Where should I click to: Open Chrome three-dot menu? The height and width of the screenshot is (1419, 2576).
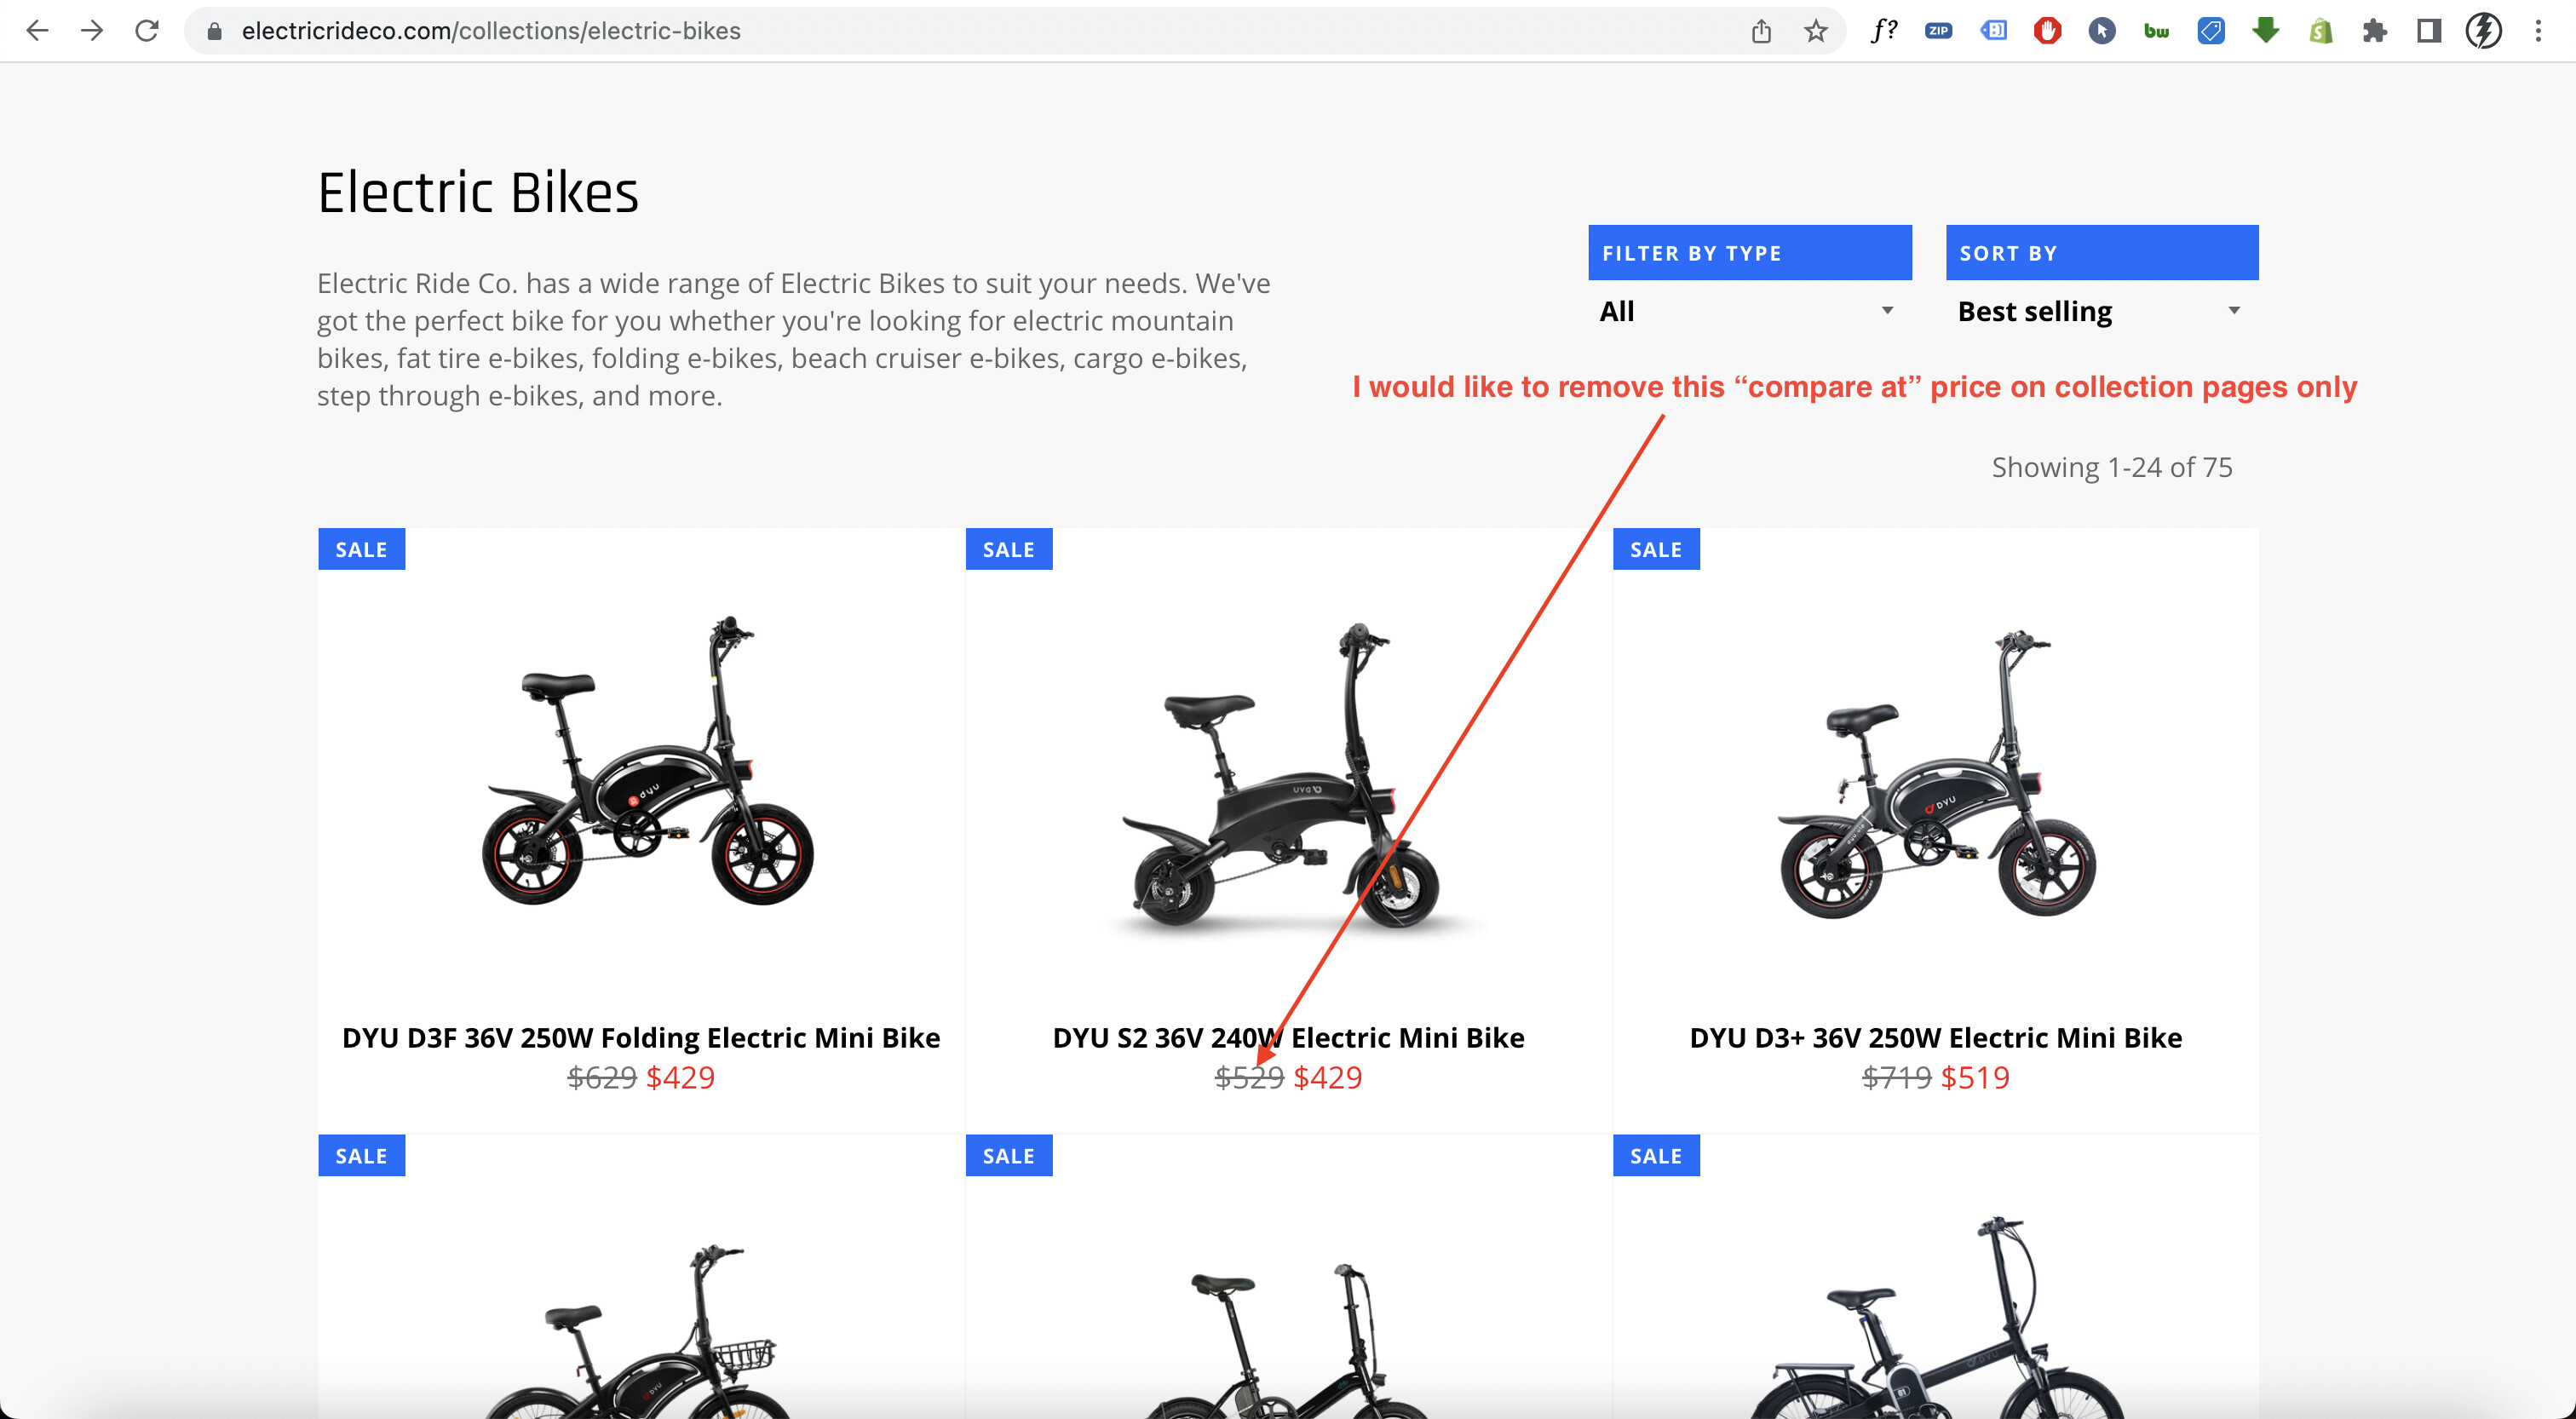click(x=2538, y=31)
